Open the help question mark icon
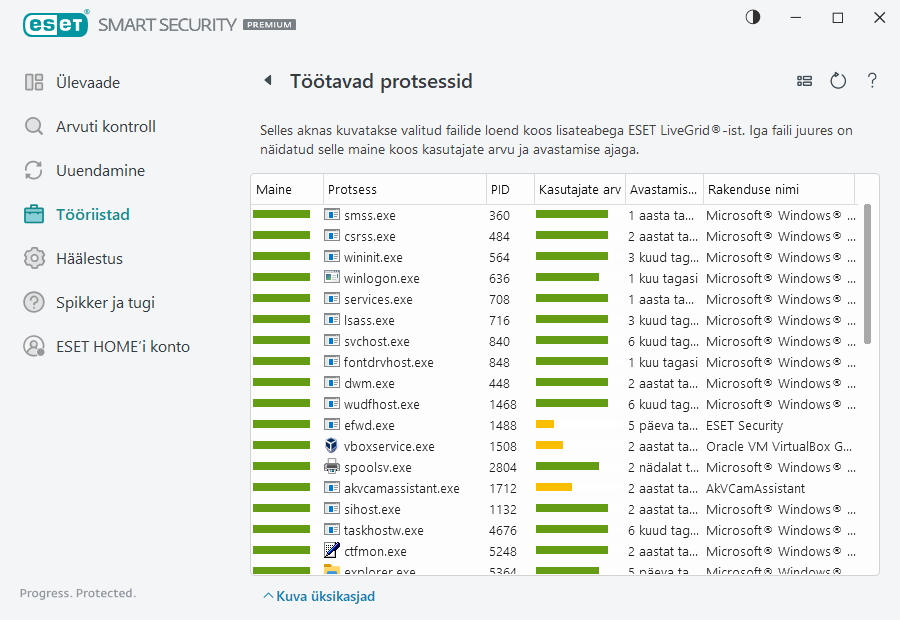 point(872,81)
